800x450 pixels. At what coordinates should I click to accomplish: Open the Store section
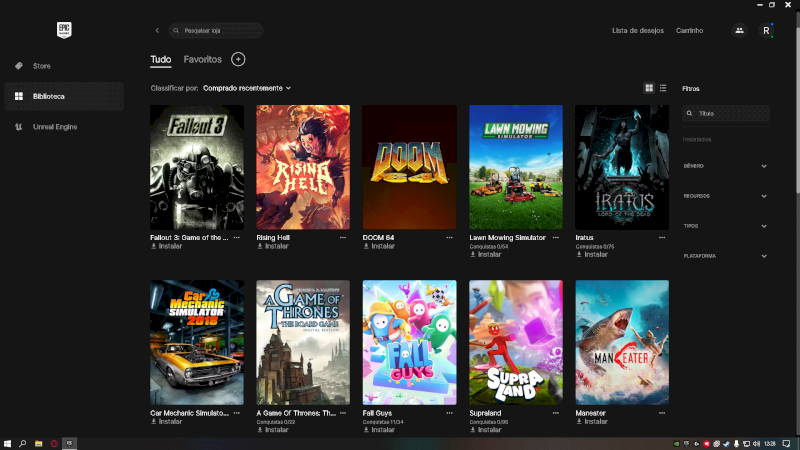click(x=41, y=66)
